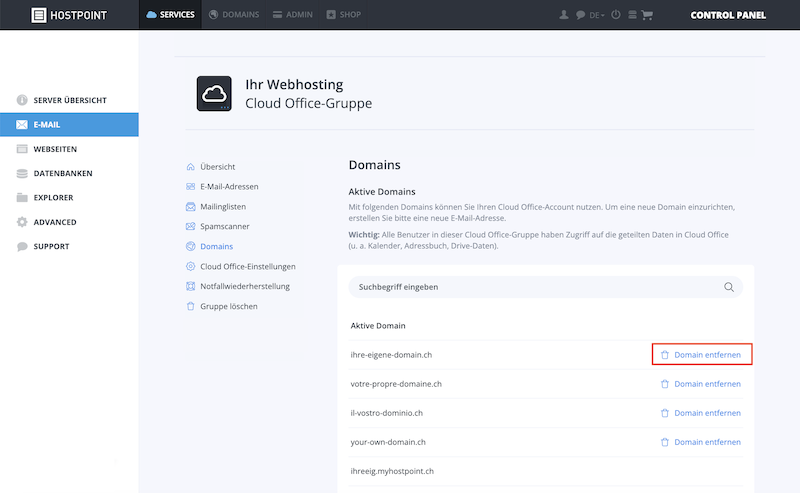
Task: Click the Explorer folder icon
Action: (22, 198)
